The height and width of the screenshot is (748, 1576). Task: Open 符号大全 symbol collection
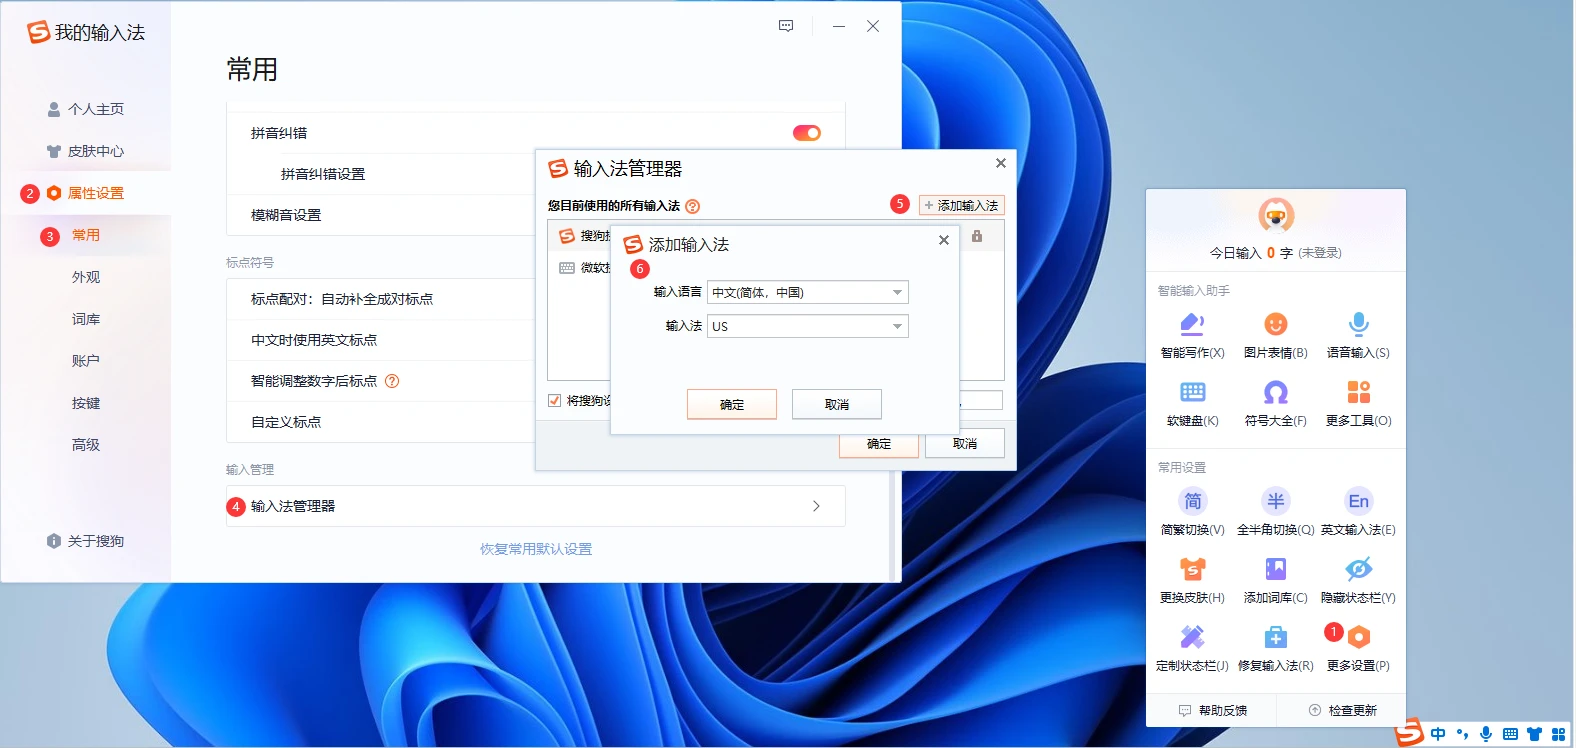[x=1275, y=403]
